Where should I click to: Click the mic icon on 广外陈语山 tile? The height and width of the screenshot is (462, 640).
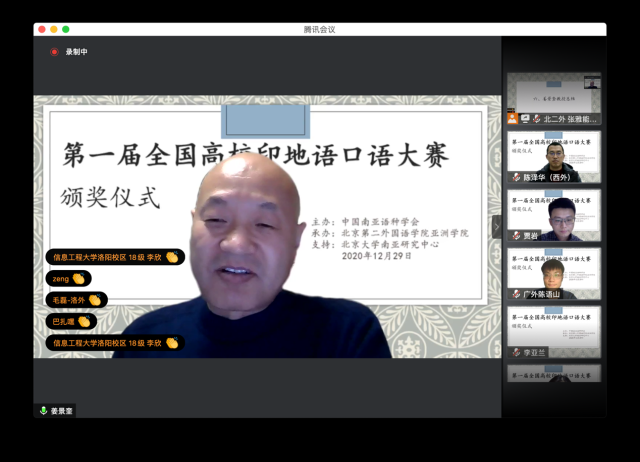pyautogui.click(x=513, y=294)
